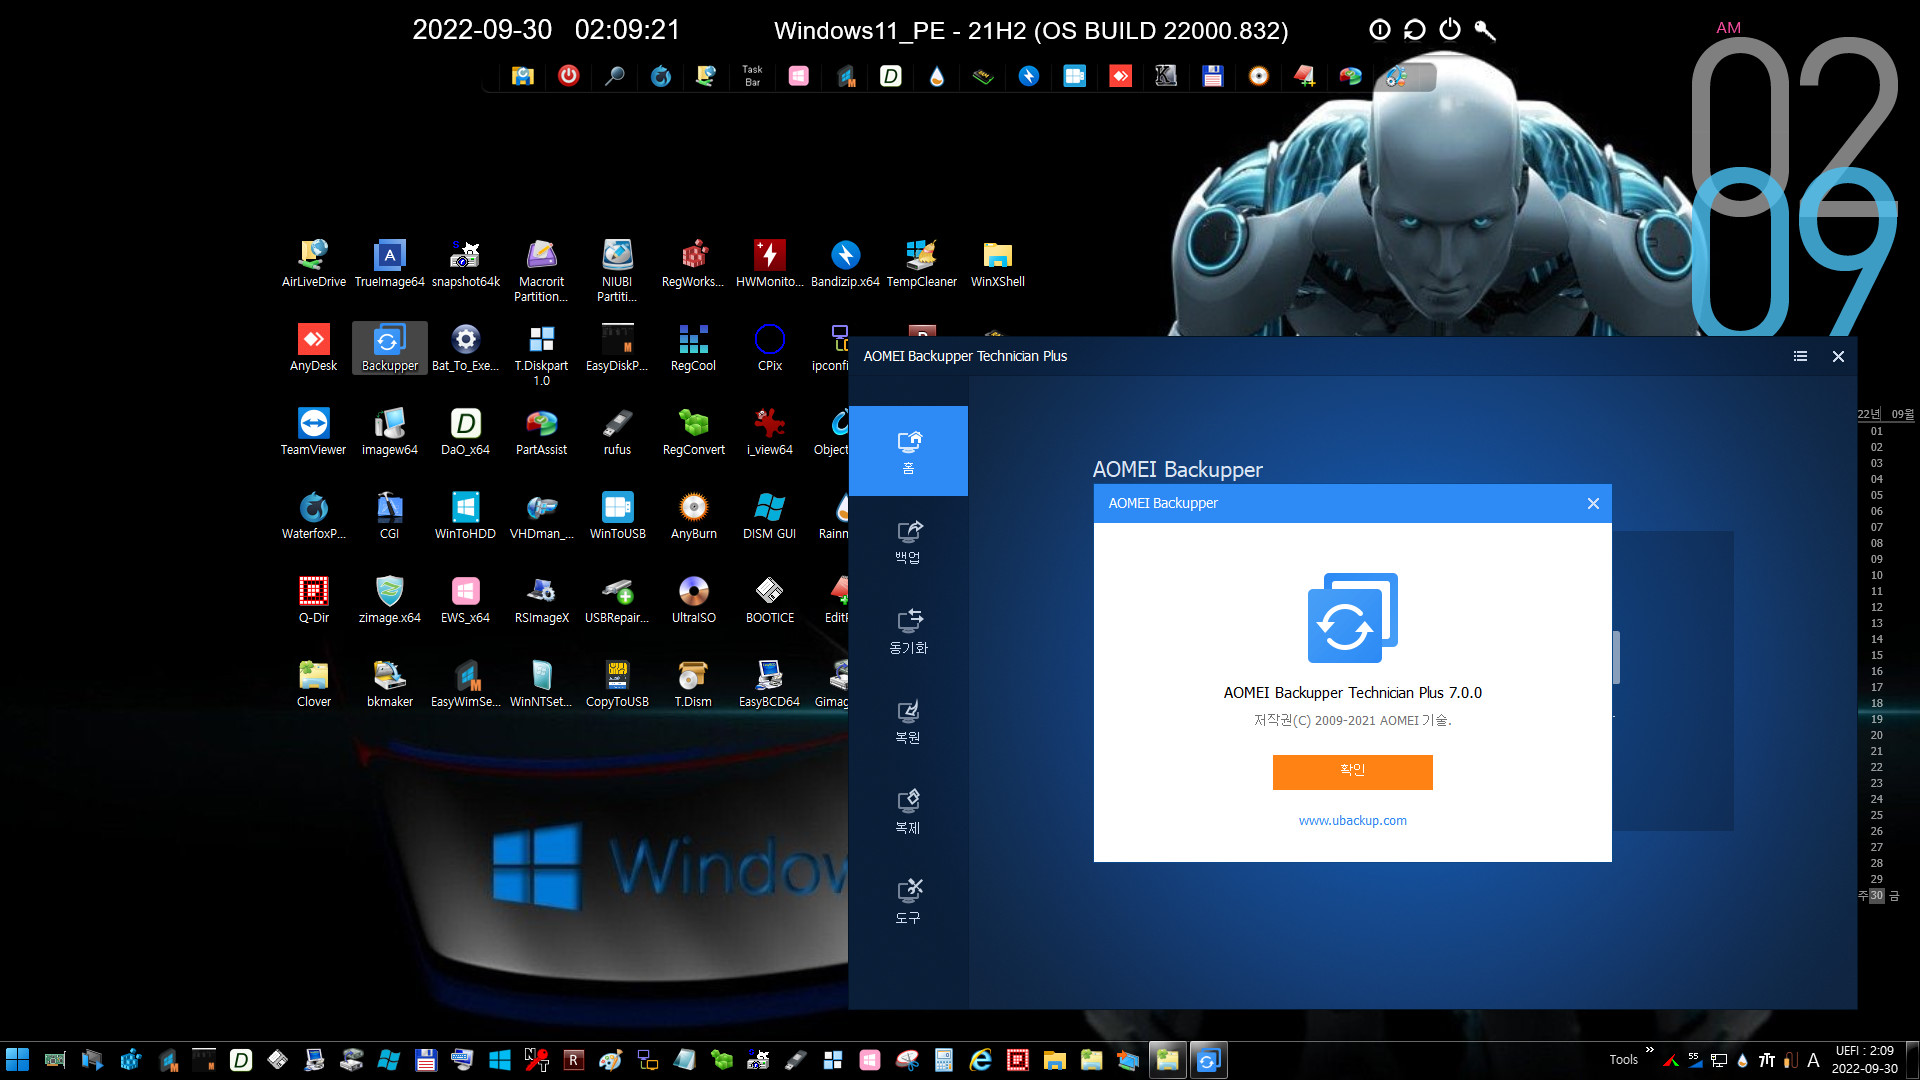Launch WinToUSB desktop icon
The height and width of the screenshot is (1080, 1920).
tap(617, 516)
